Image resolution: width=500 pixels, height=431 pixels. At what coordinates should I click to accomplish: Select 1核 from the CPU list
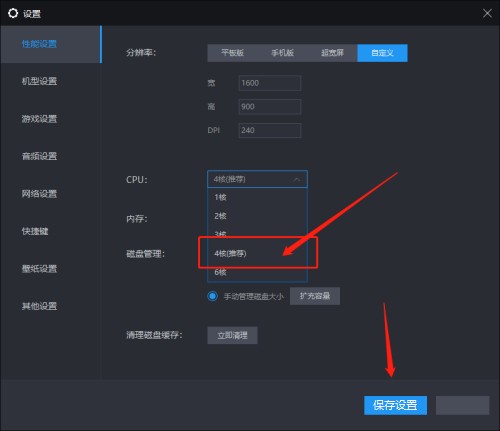257,197
